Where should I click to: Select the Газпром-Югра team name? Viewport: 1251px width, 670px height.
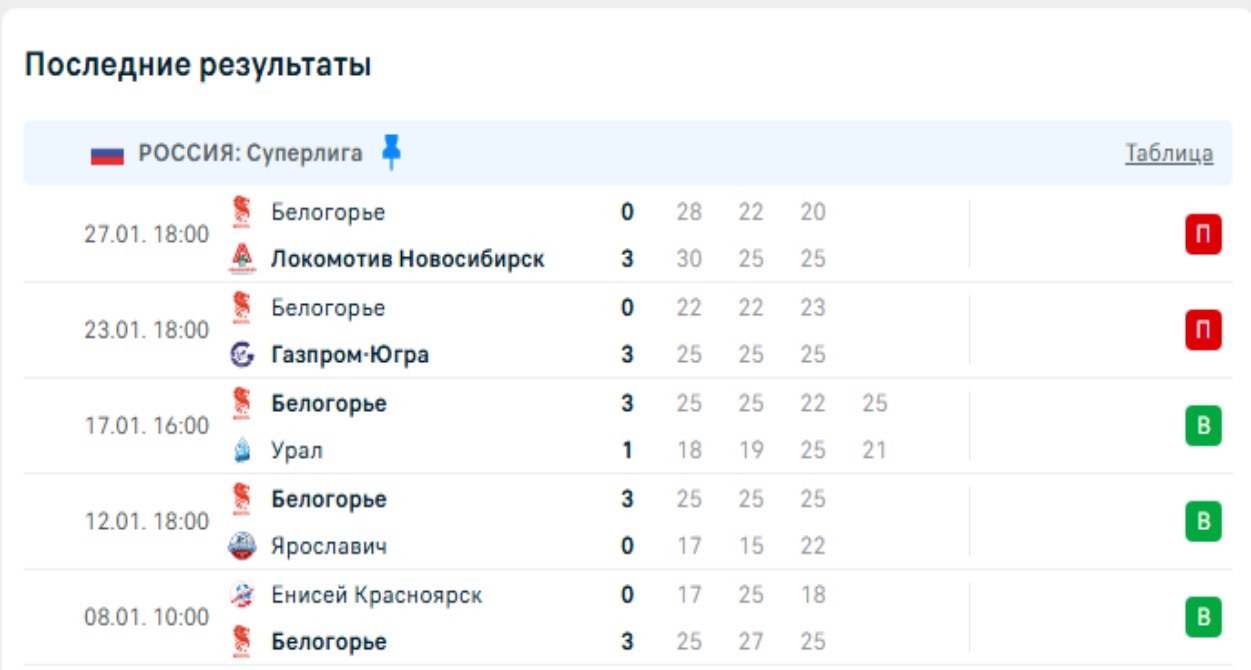click(x=350, y=355)
